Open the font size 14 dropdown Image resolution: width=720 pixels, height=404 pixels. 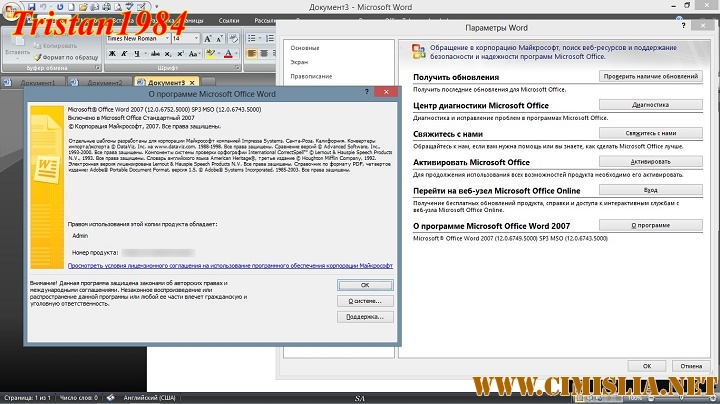195,38
